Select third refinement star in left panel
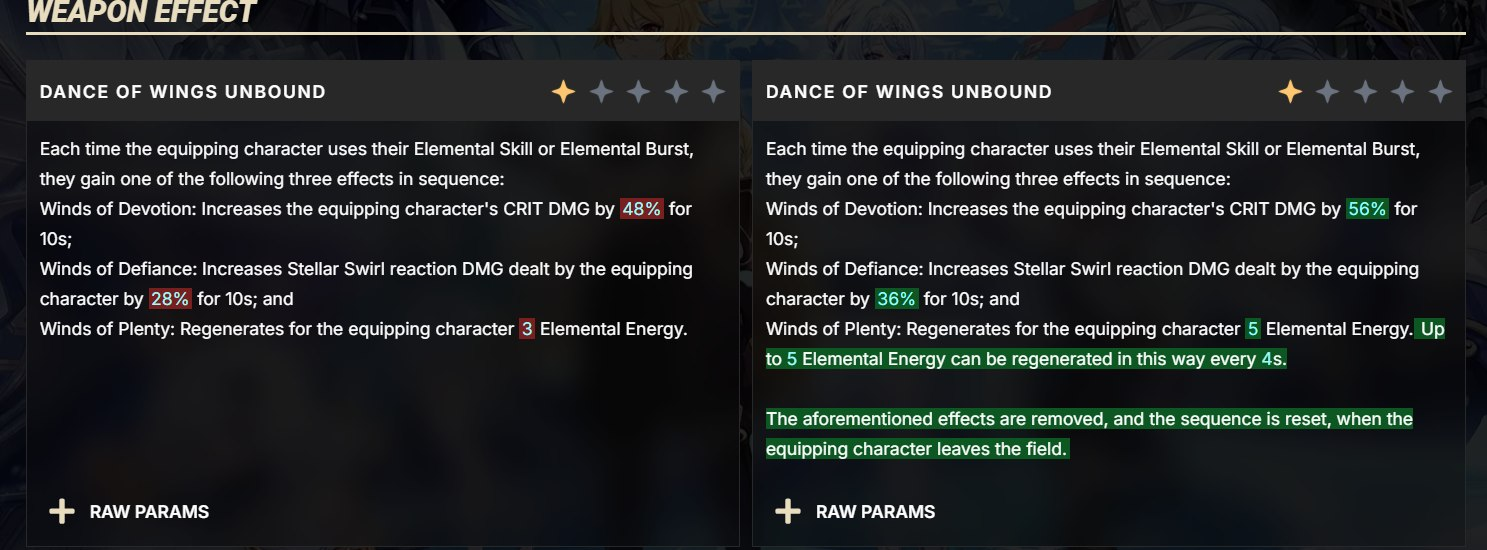Image resolution: width=1487 pixels, height=550 pixels. point(638,92)
